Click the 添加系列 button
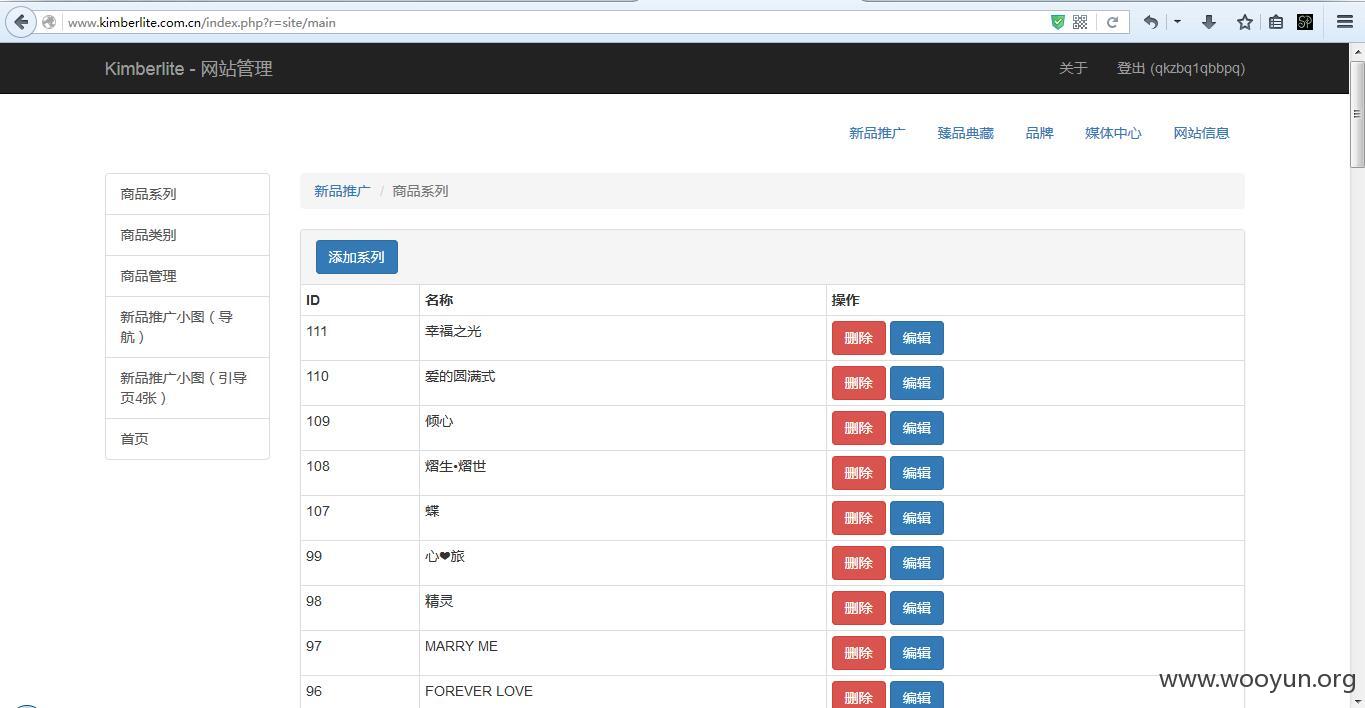This screenshot has width=1365, height=708. pos(357,257)
